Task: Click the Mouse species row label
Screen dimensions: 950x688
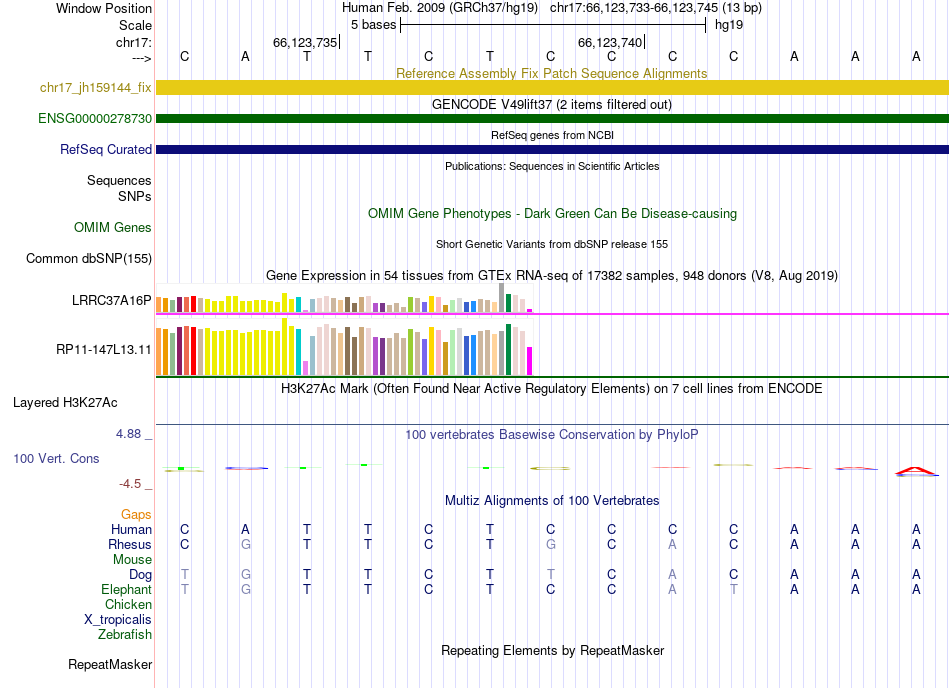Action: click(x=132, y=560)
